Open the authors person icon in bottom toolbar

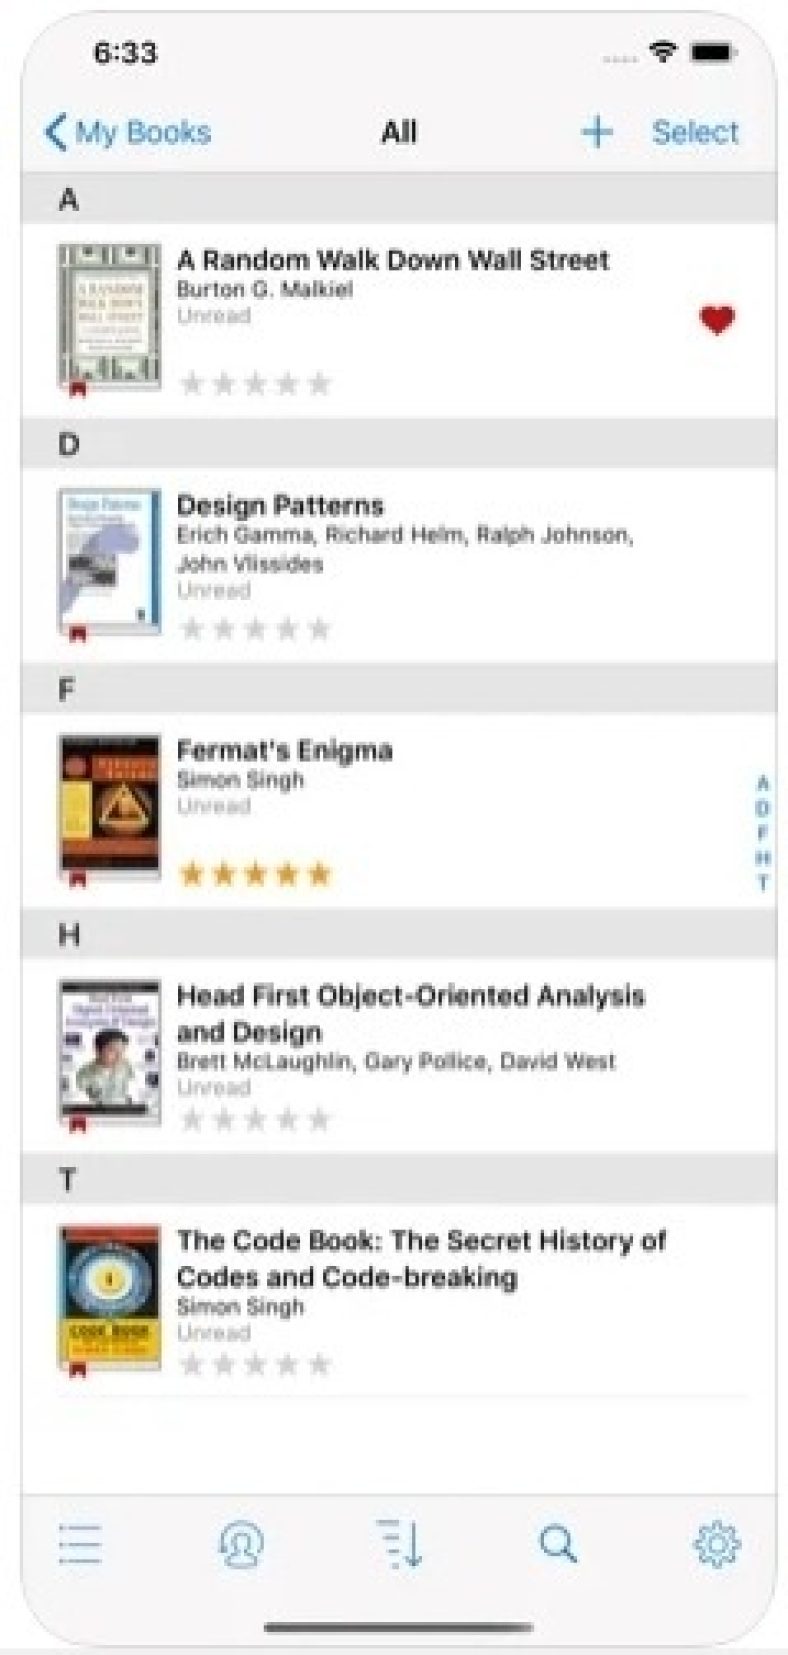tap(240, 1544)
